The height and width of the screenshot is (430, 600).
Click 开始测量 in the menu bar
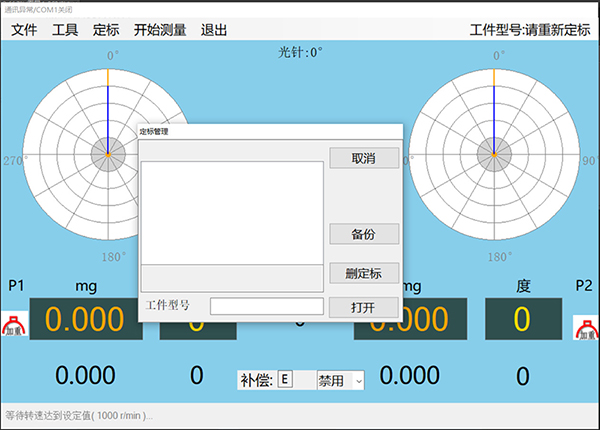click(x=160, y=30)
